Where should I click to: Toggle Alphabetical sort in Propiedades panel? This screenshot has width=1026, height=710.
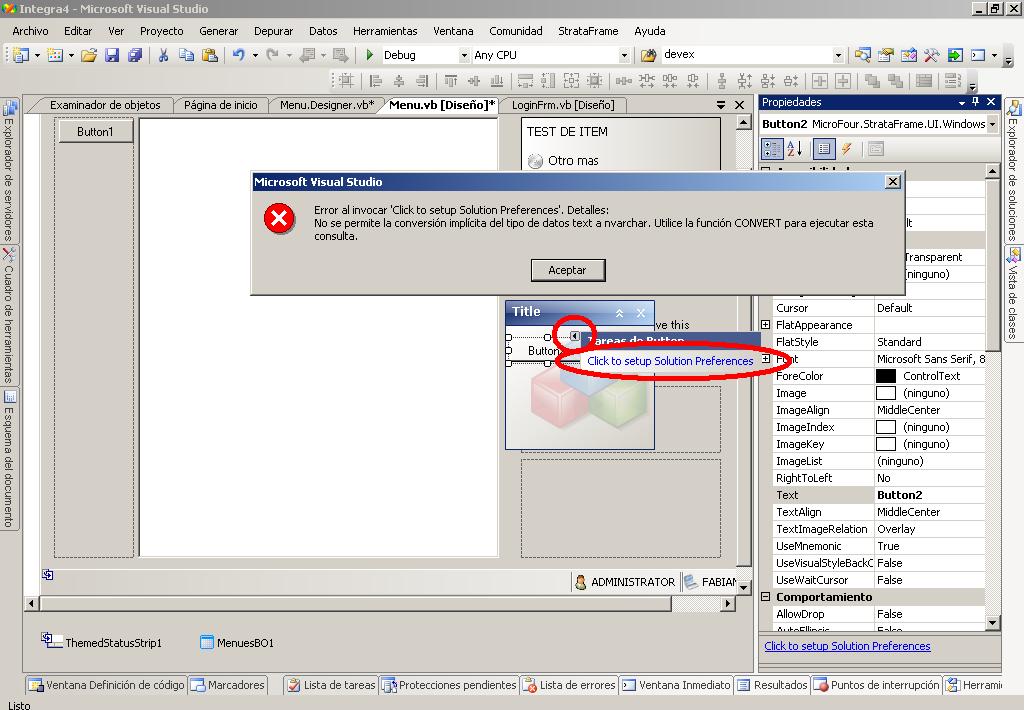(x=795, y=149)
